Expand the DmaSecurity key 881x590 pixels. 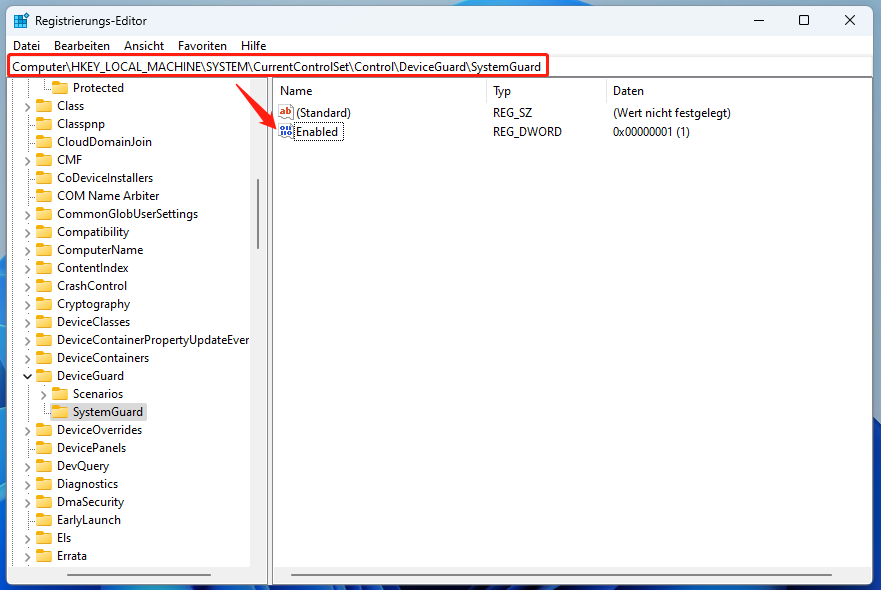[x=28, y=502]
